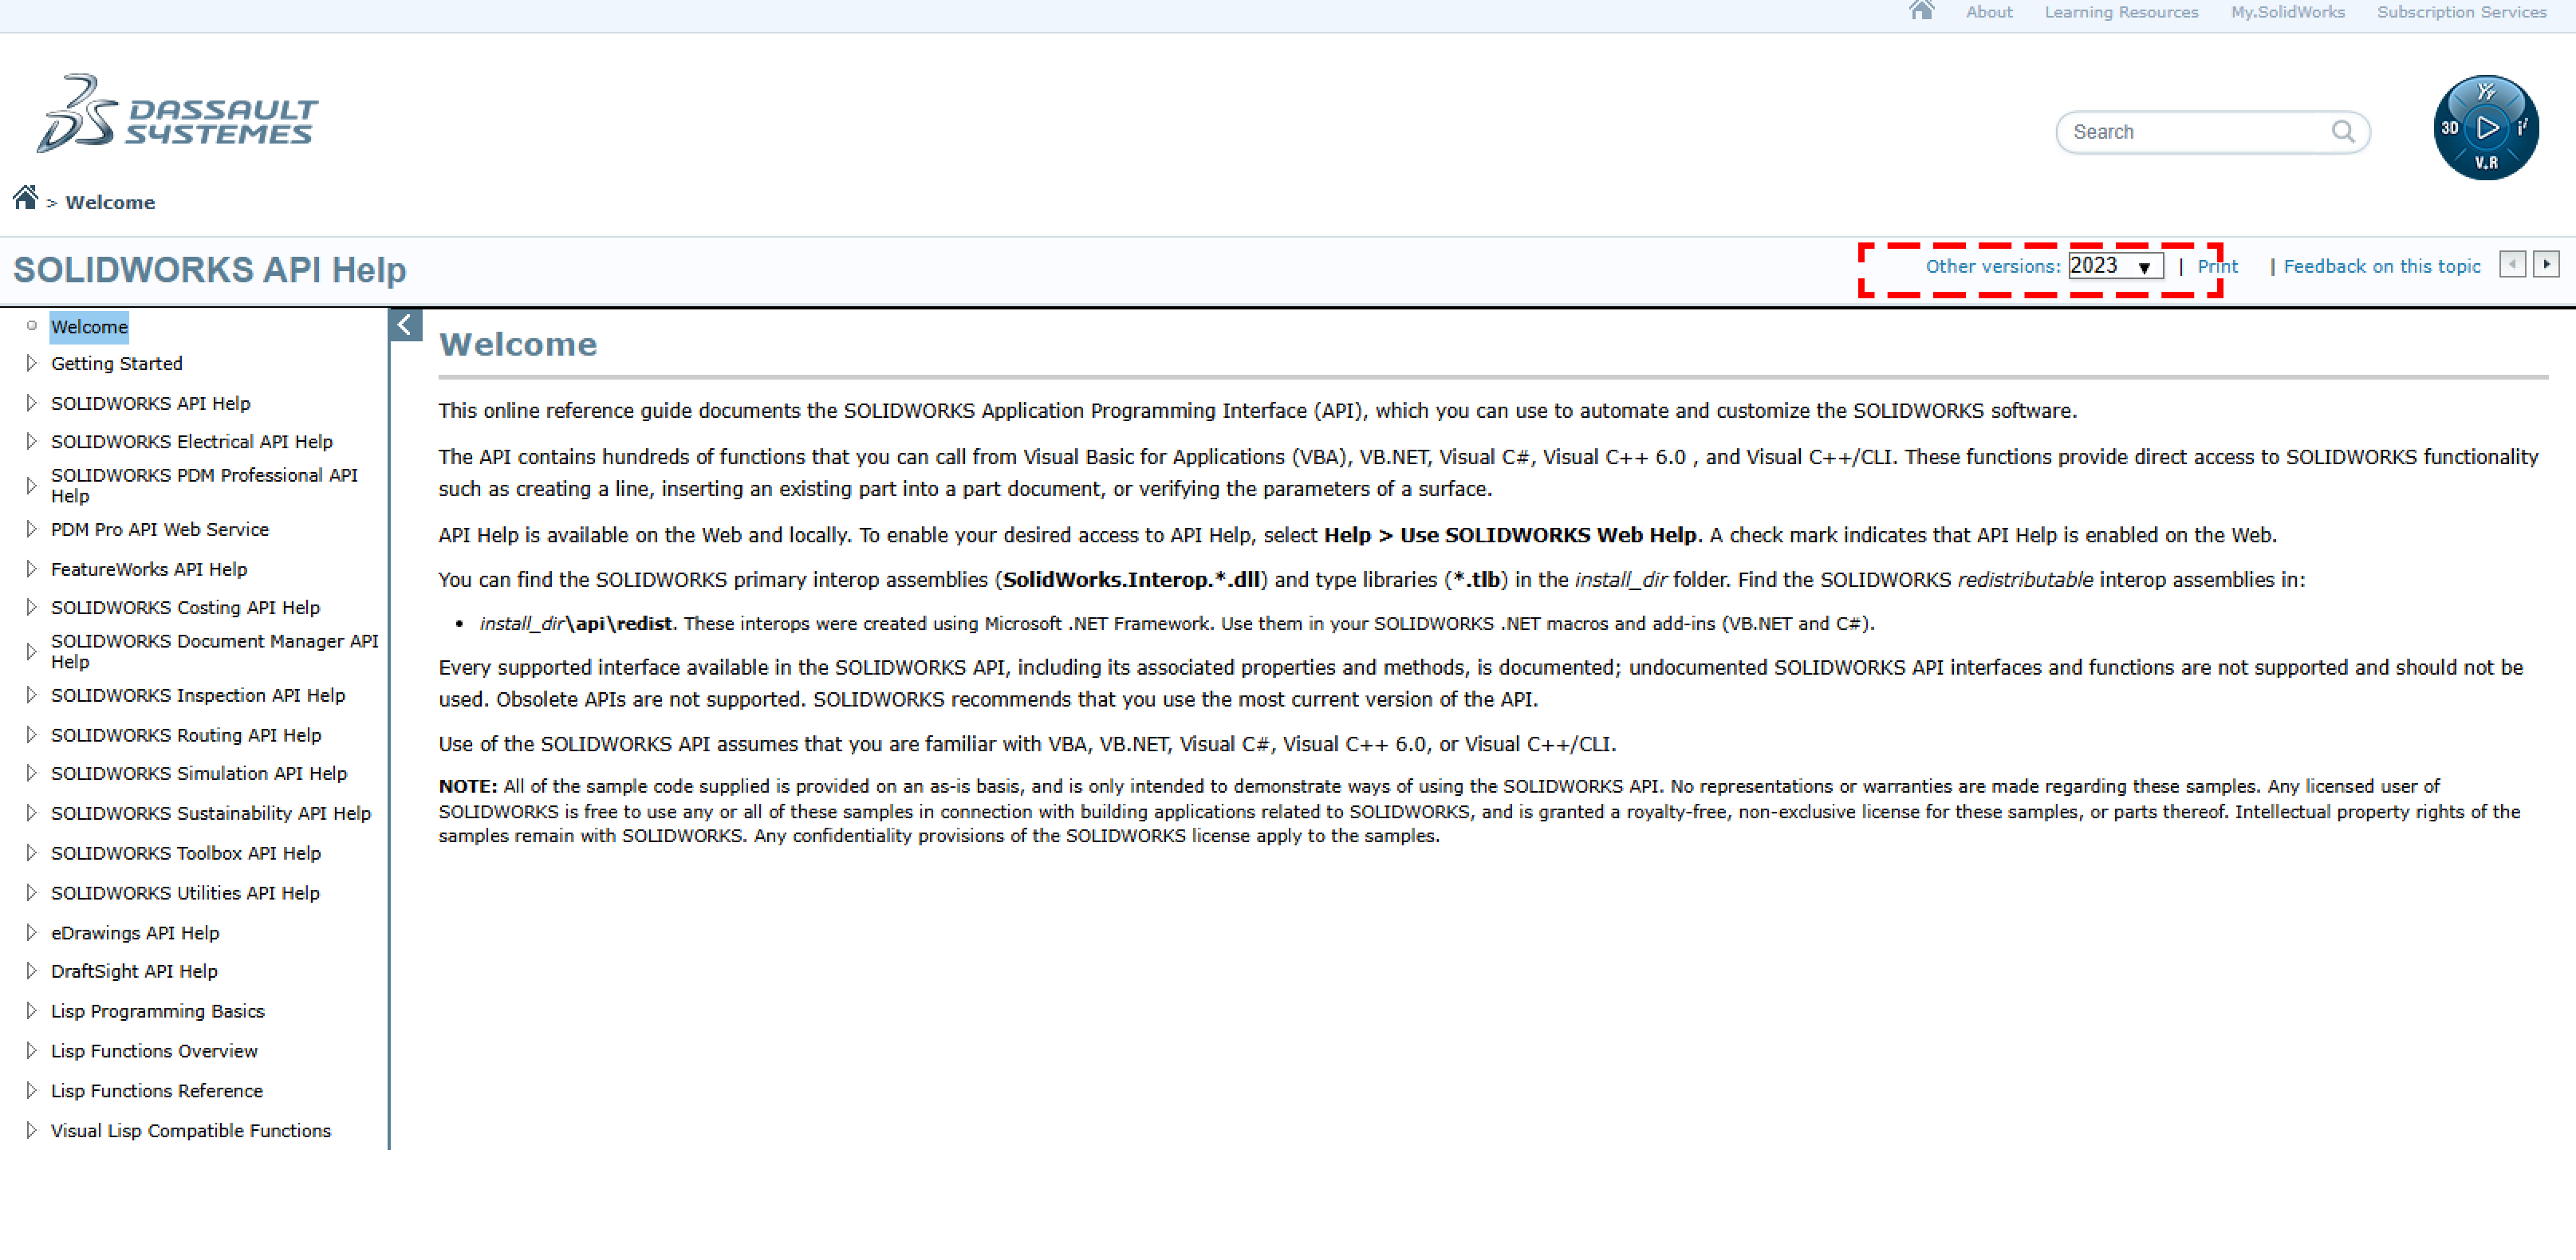Click the 3D compass play icon
The image size is (2576, 1260).
(2486, 128)
